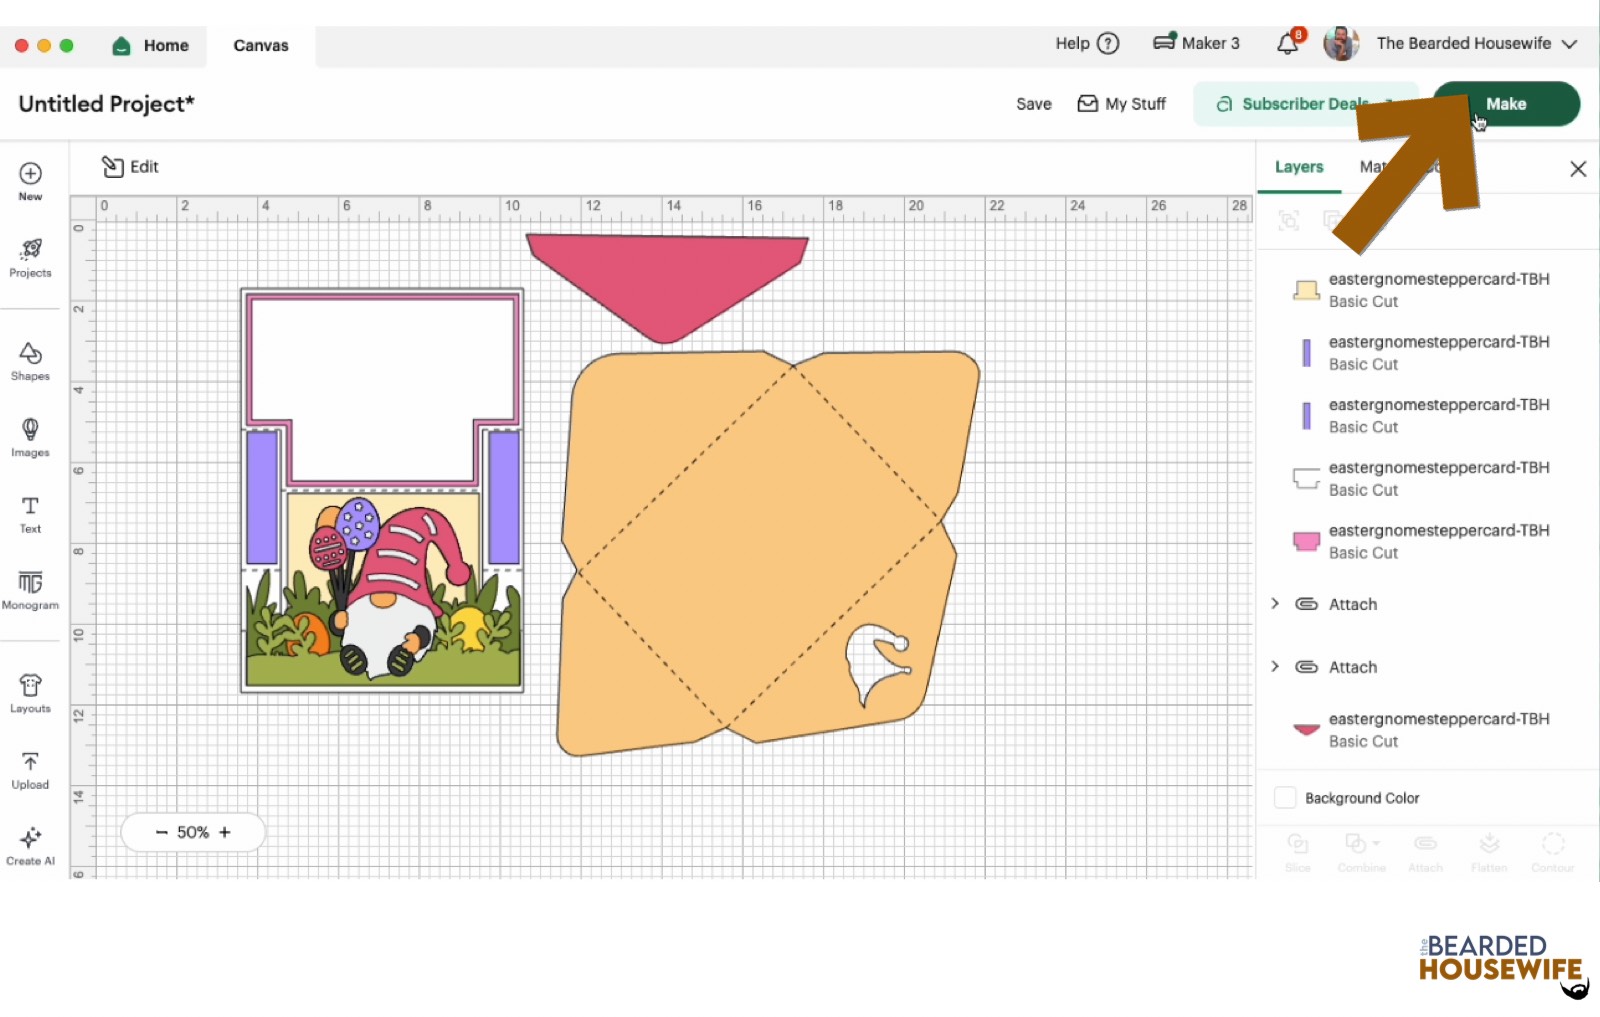Open the Projects panel
This screenshot has width=1600, height=1017.
click(x=30, y=258)
